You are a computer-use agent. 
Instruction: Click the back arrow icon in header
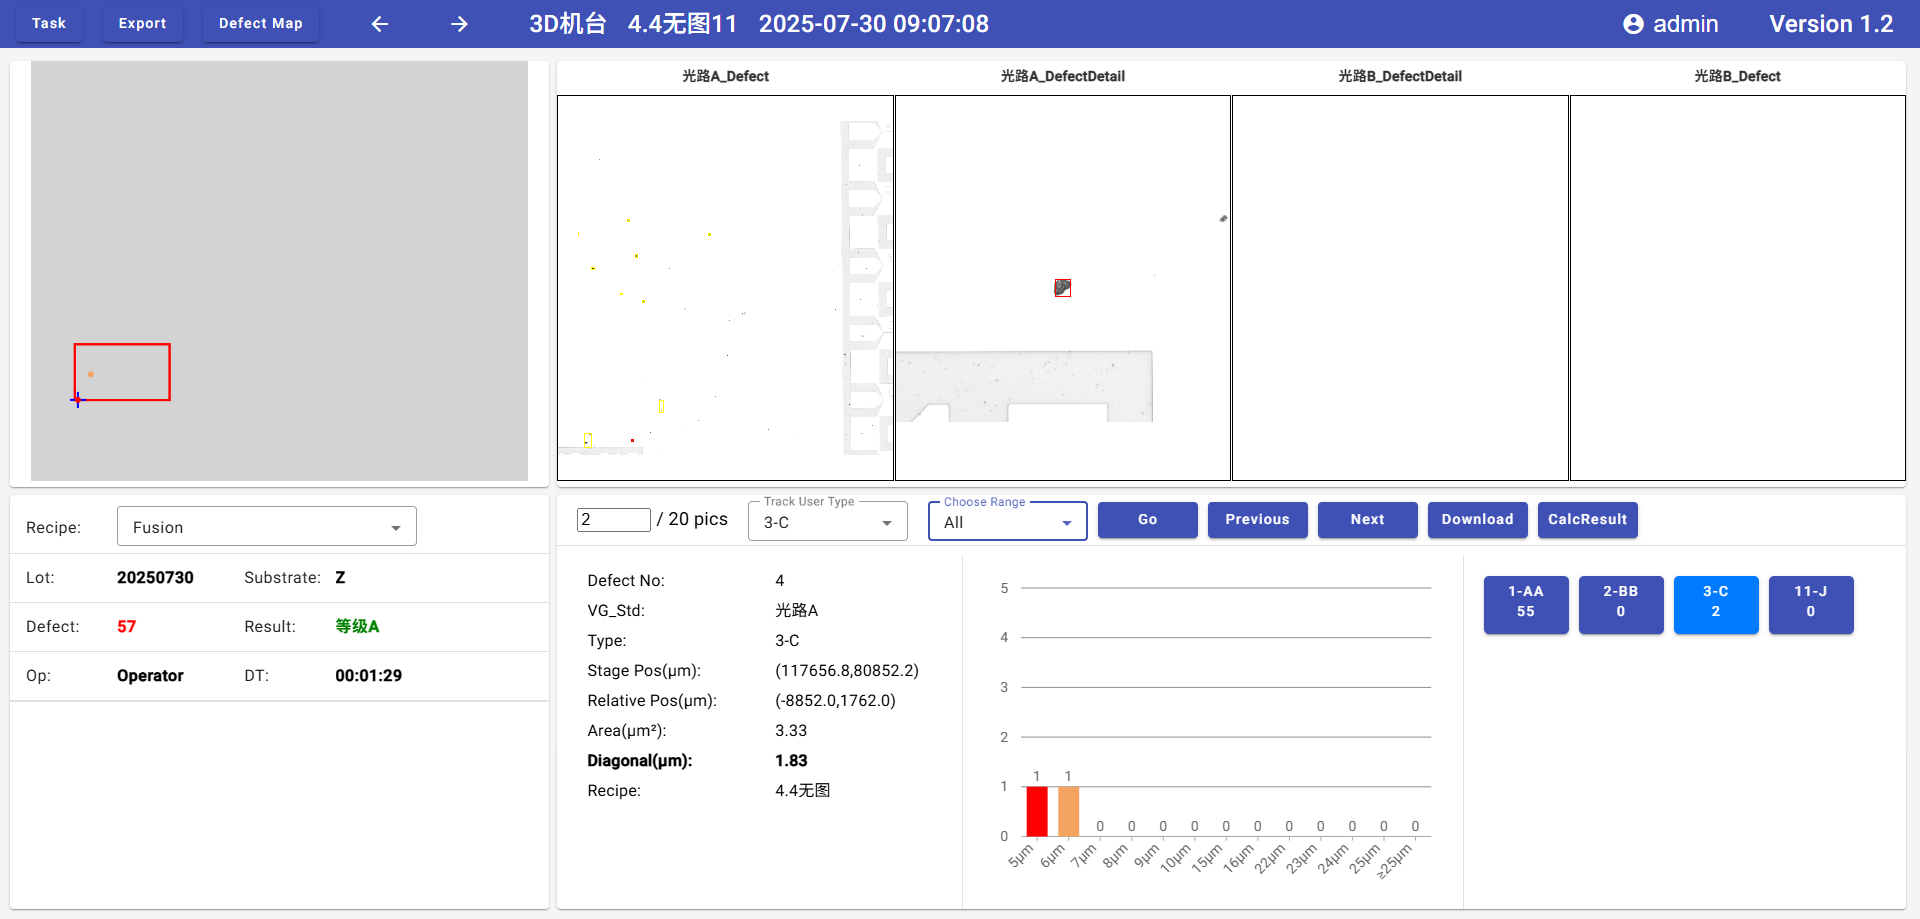coord(380,24)
